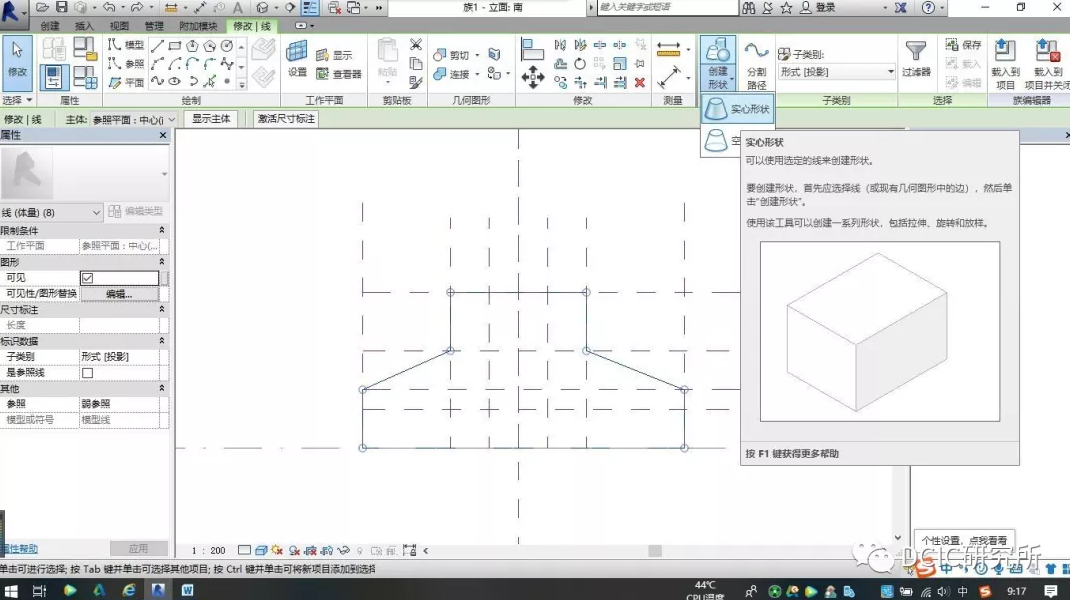Open the 附加模块 ribbon tab

coord(198,26)
